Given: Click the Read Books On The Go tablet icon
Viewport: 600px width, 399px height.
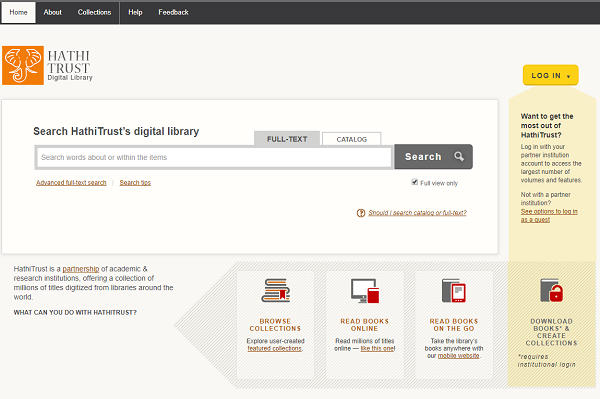Looking at the screenshot, I should [x=453, y=291].
